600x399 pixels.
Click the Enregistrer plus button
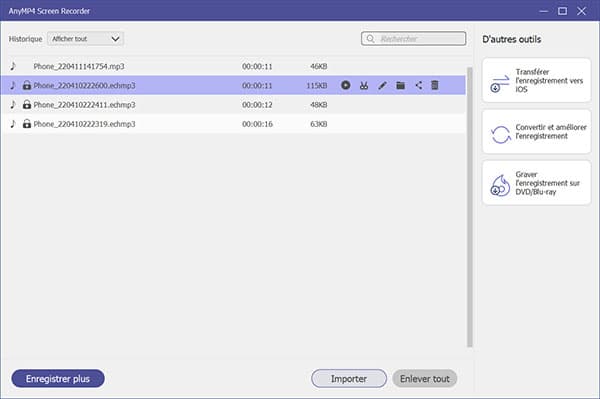[58, 379]
